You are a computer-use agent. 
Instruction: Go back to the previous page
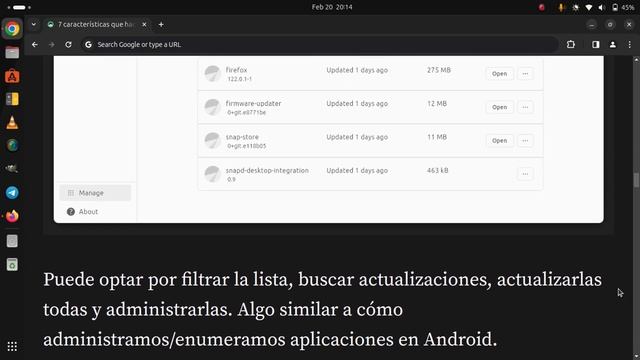click(35, 44)
